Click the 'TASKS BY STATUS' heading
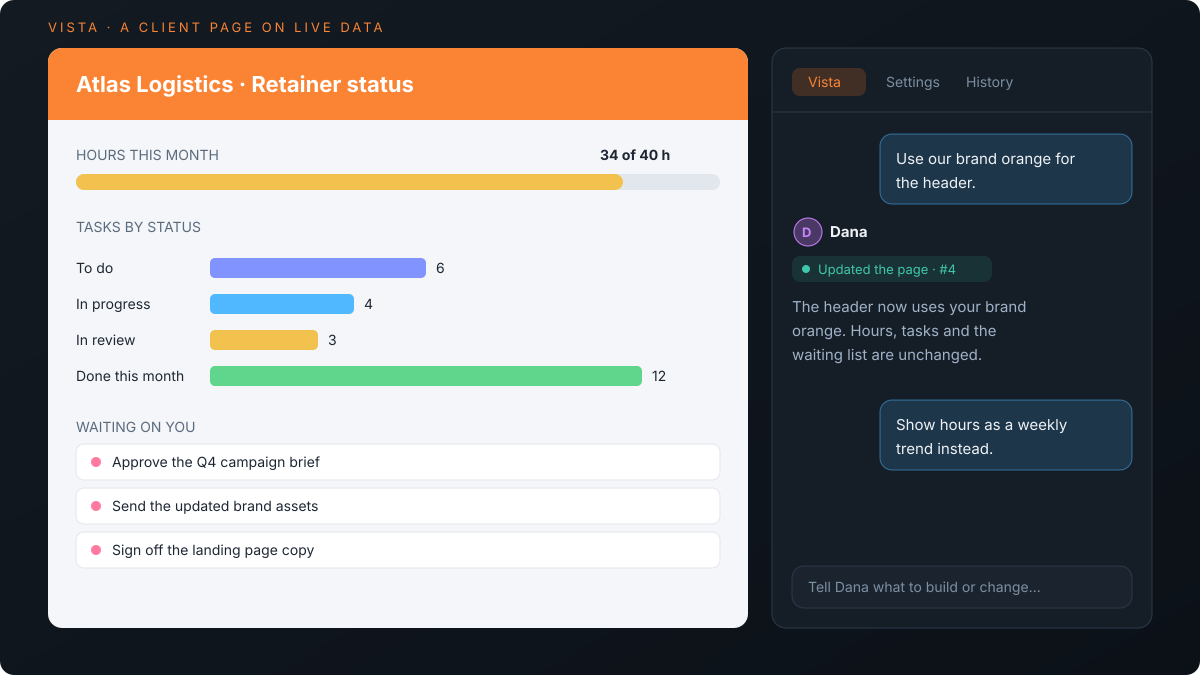The height and width of the screenshot is (675, 1200). [x=138, y=227]
